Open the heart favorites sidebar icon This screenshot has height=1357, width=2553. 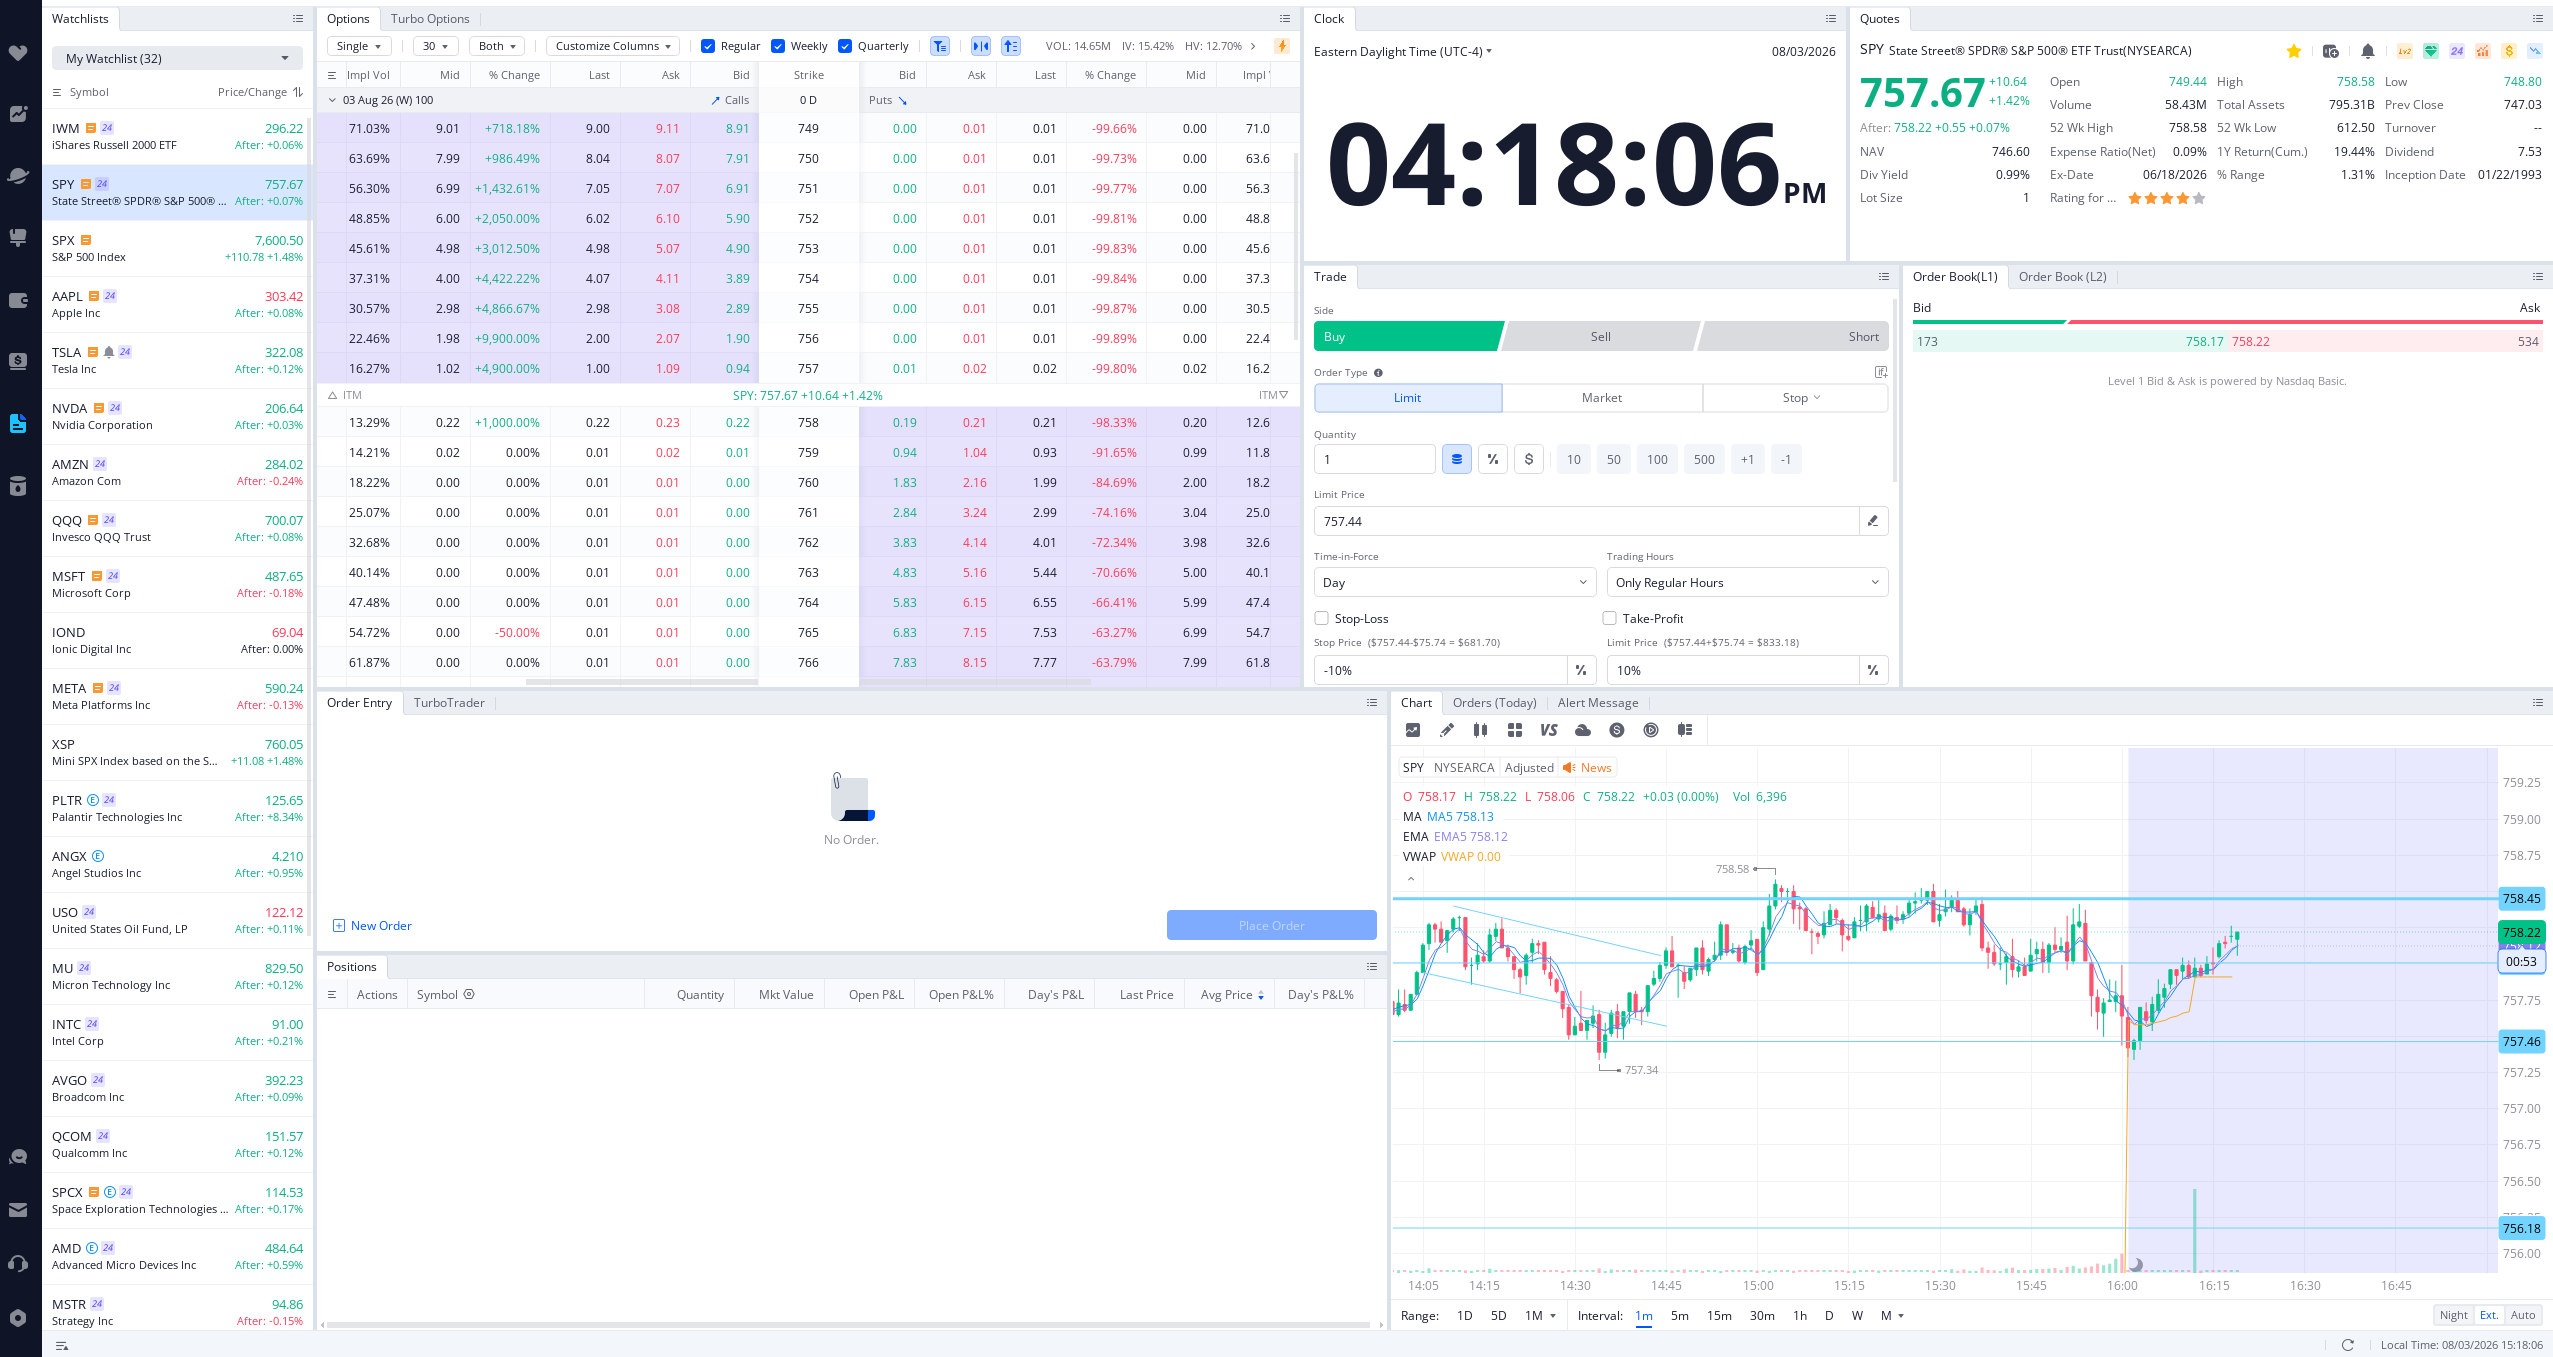18,53
